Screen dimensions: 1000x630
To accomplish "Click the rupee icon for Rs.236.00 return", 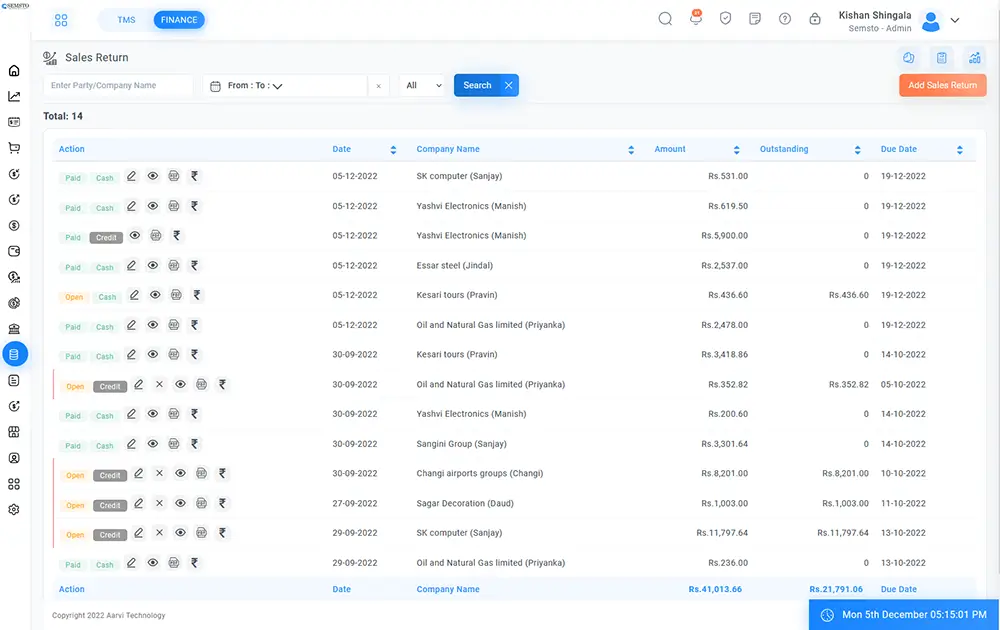I will pos(195,562).
